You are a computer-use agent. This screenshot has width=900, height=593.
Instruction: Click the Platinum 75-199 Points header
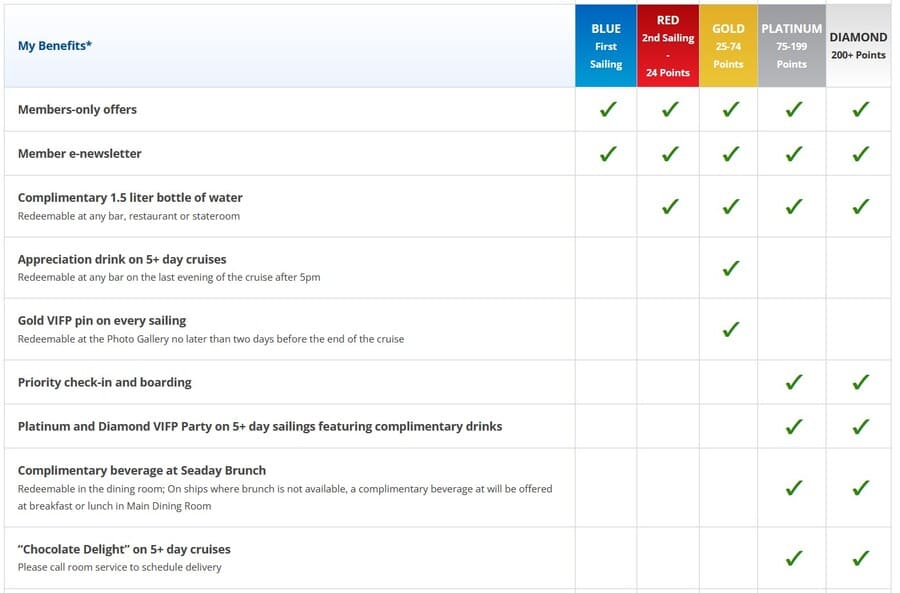[792, 46]
